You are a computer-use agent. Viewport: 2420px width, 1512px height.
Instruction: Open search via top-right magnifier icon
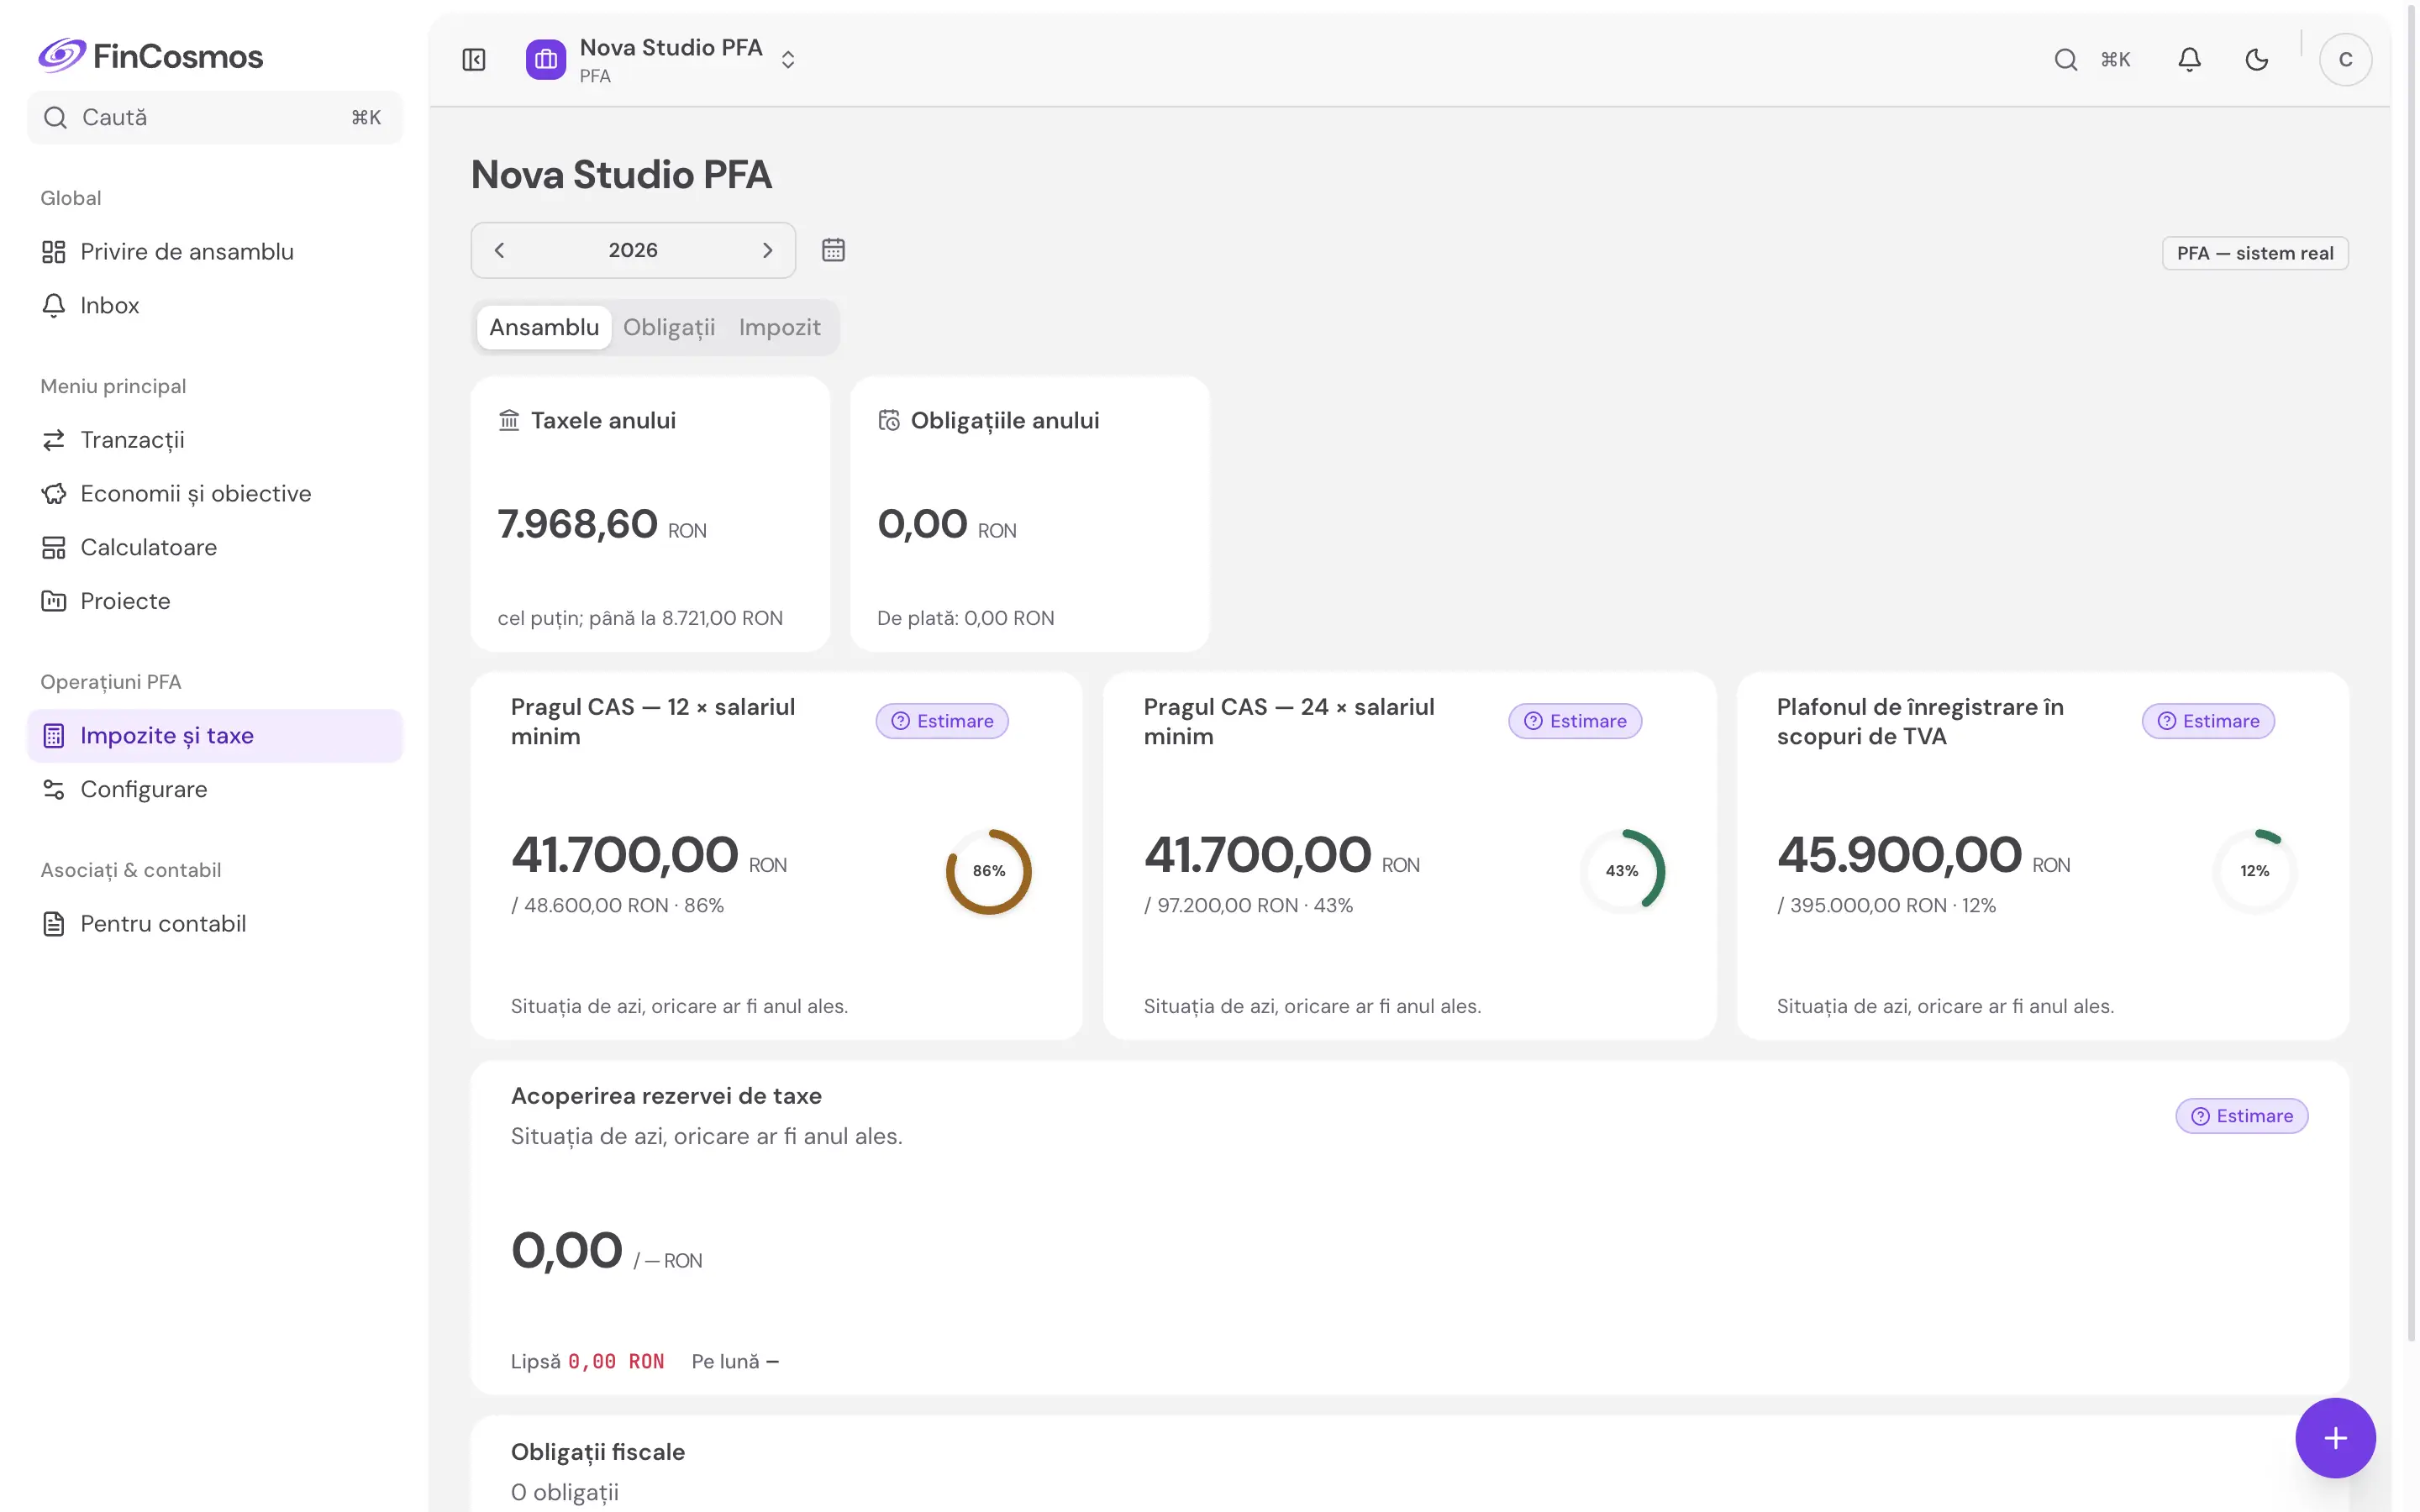pos(2066,60)
